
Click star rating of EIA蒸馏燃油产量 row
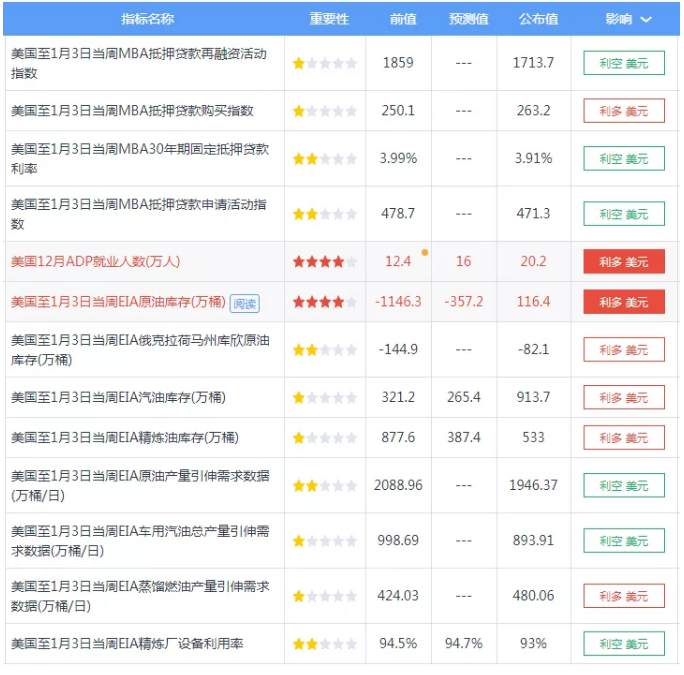[325, 596]
